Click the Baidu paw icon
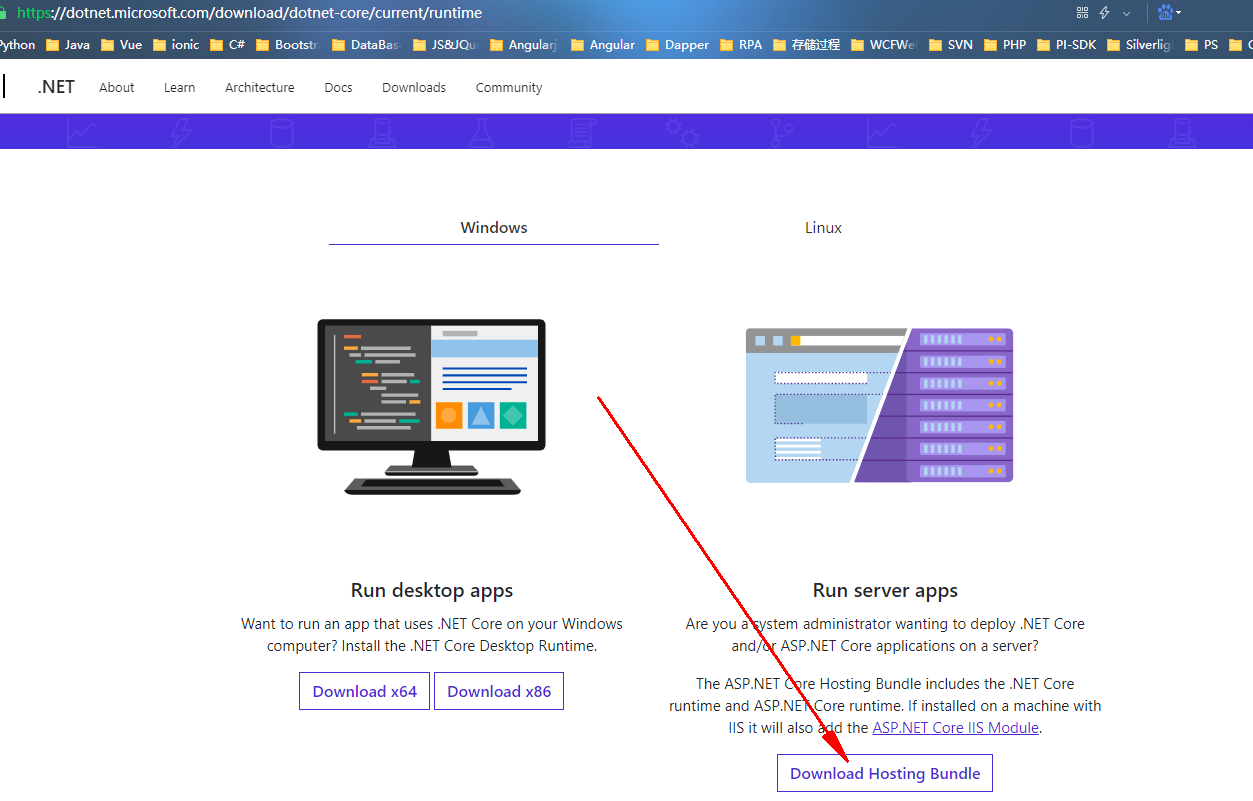The width and height of the screenshot is (1253, 801). (1165, 12)
